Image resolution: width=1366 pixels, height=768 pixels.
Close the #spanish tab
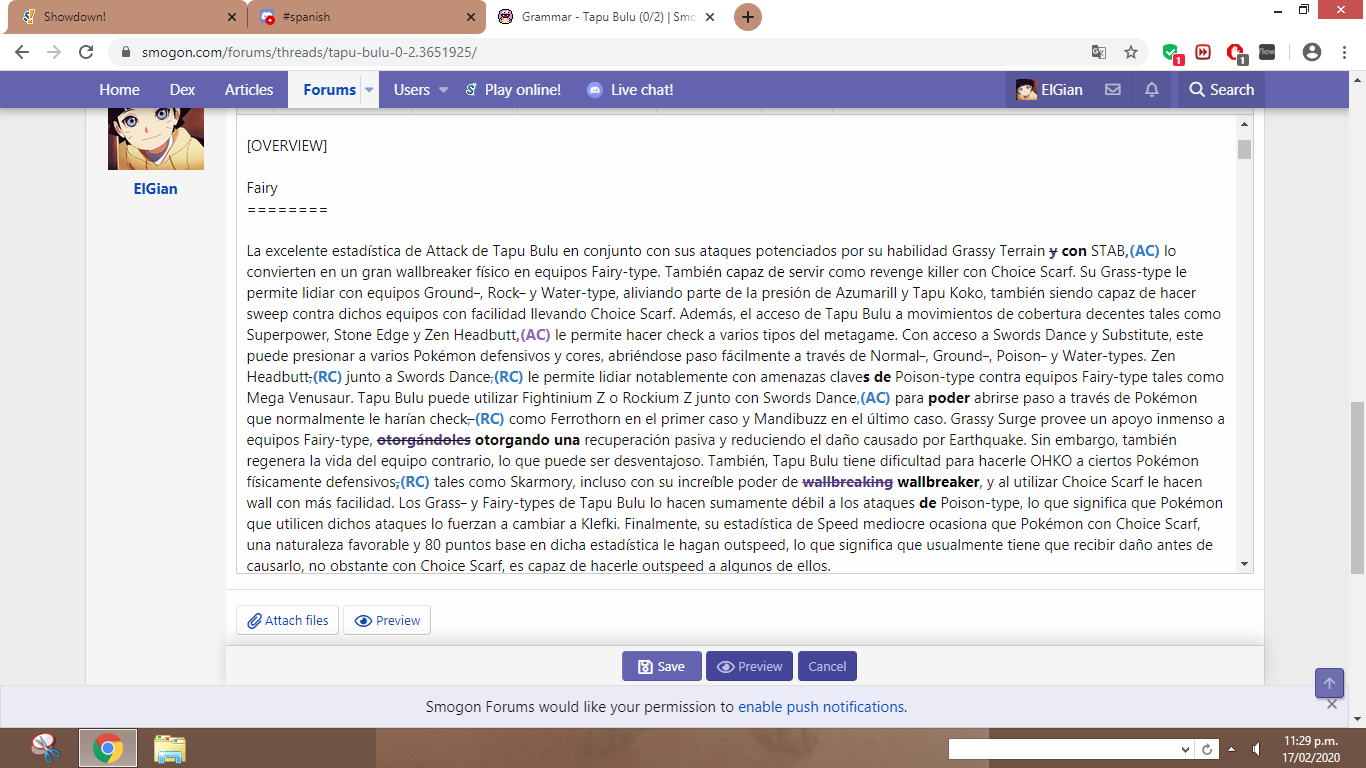coord(470,17)
